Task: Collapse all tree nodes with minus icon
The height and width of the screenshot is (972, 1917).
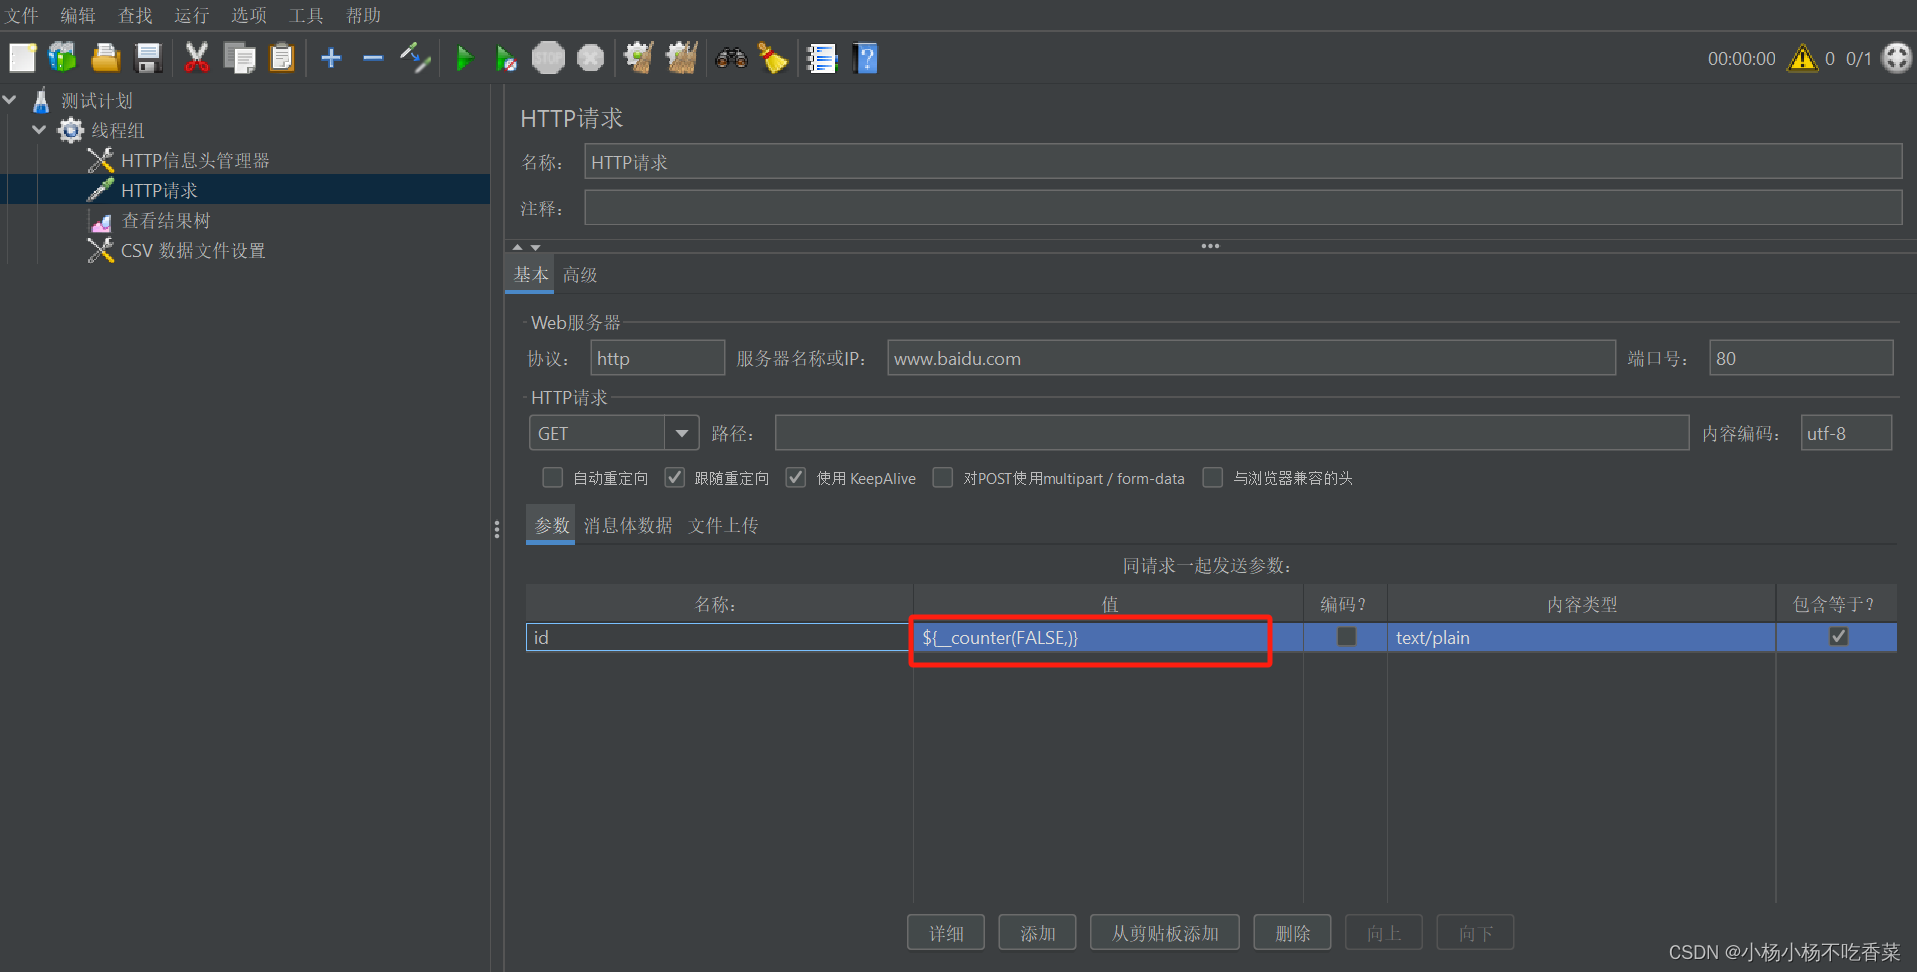Action: pos(373,58)
